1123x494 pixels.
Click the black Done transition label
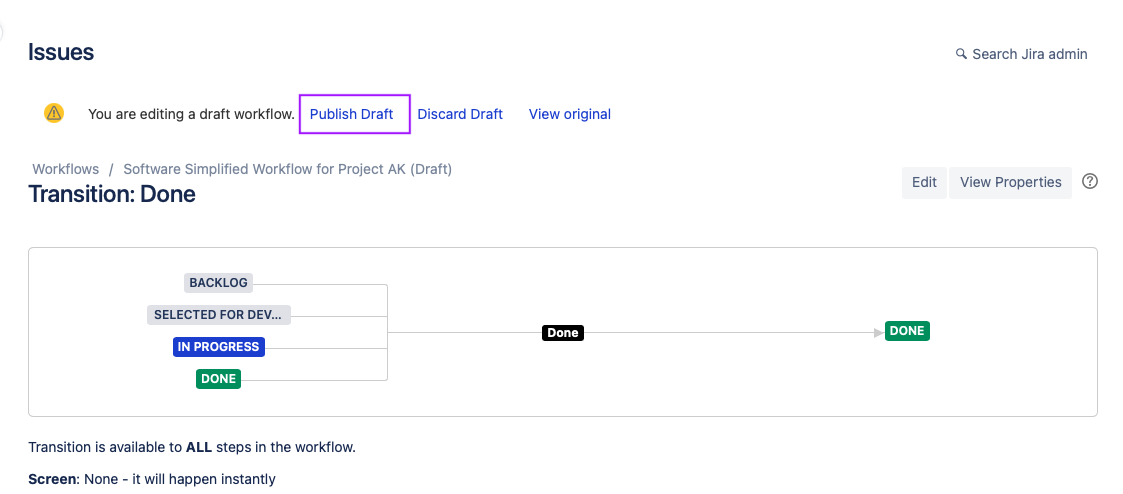563,332
